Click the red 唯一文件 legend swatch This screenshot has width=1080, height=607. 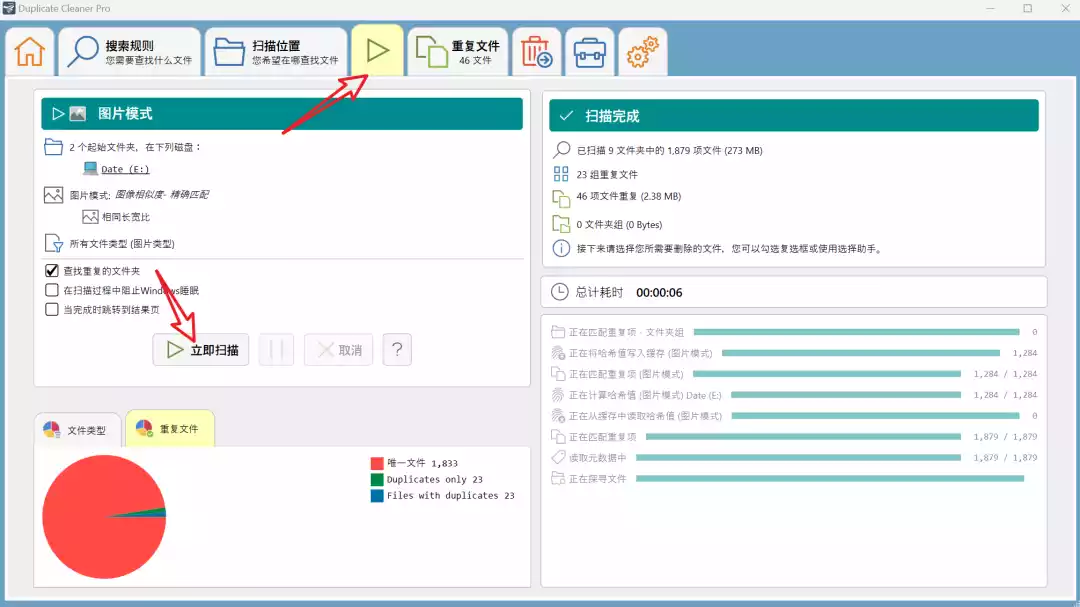[x=377, y=463]
